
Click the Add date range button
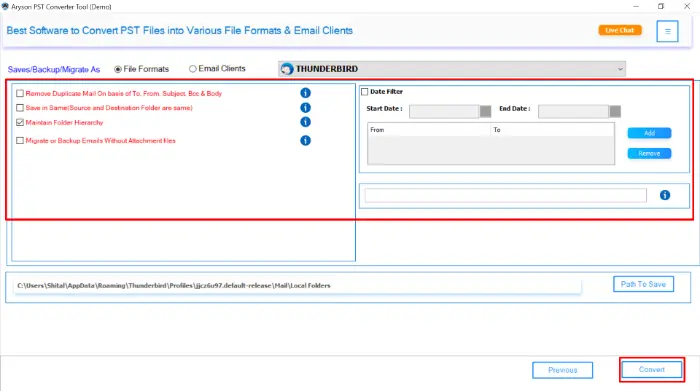pos(649,133)
